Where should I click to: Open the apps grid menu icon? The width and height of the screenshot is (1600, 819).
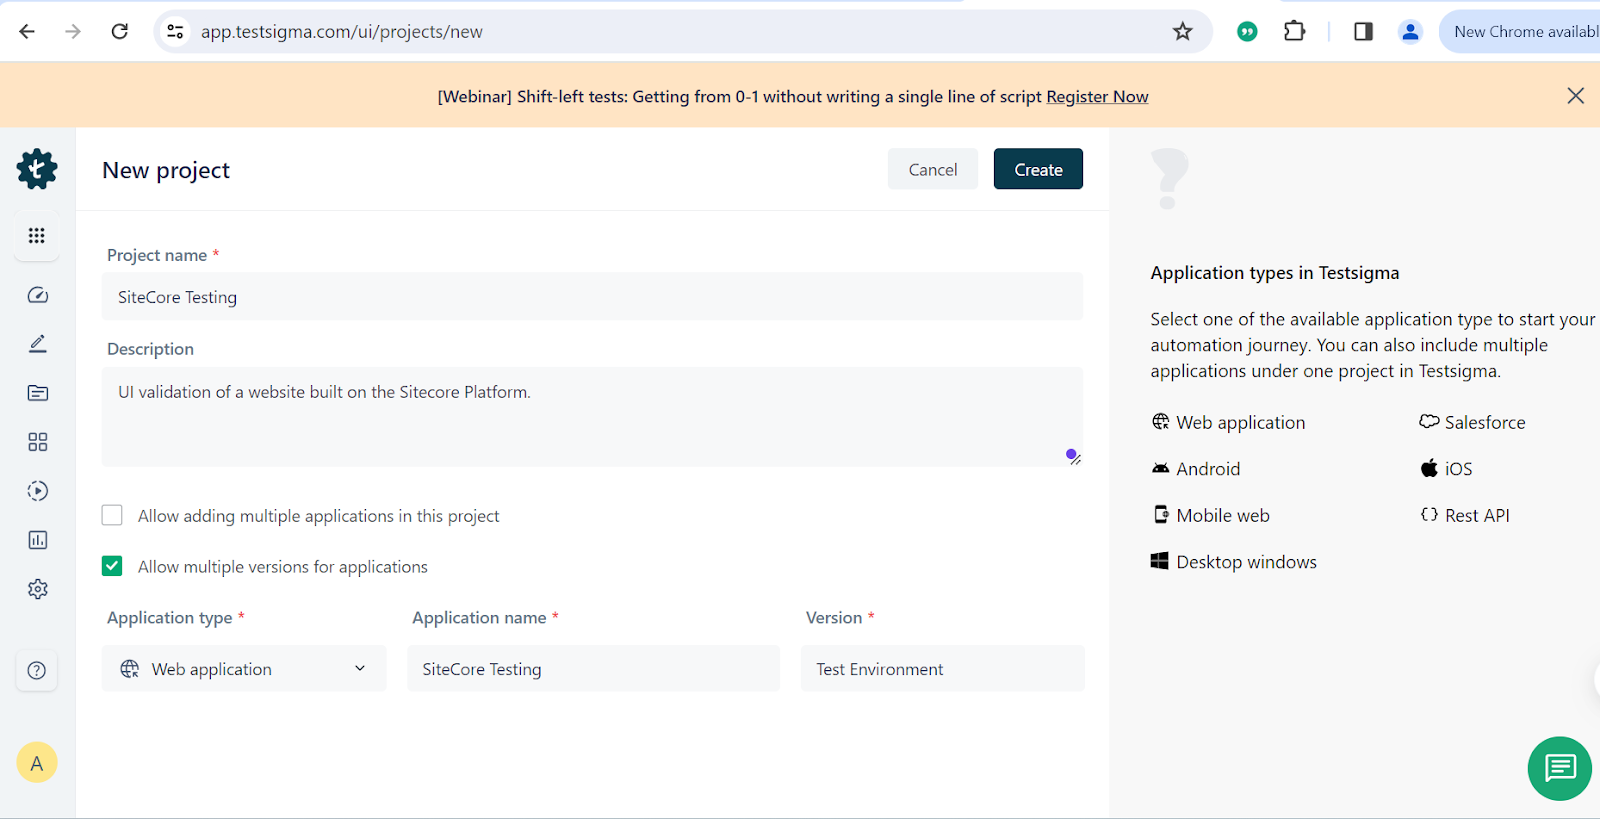37,236
